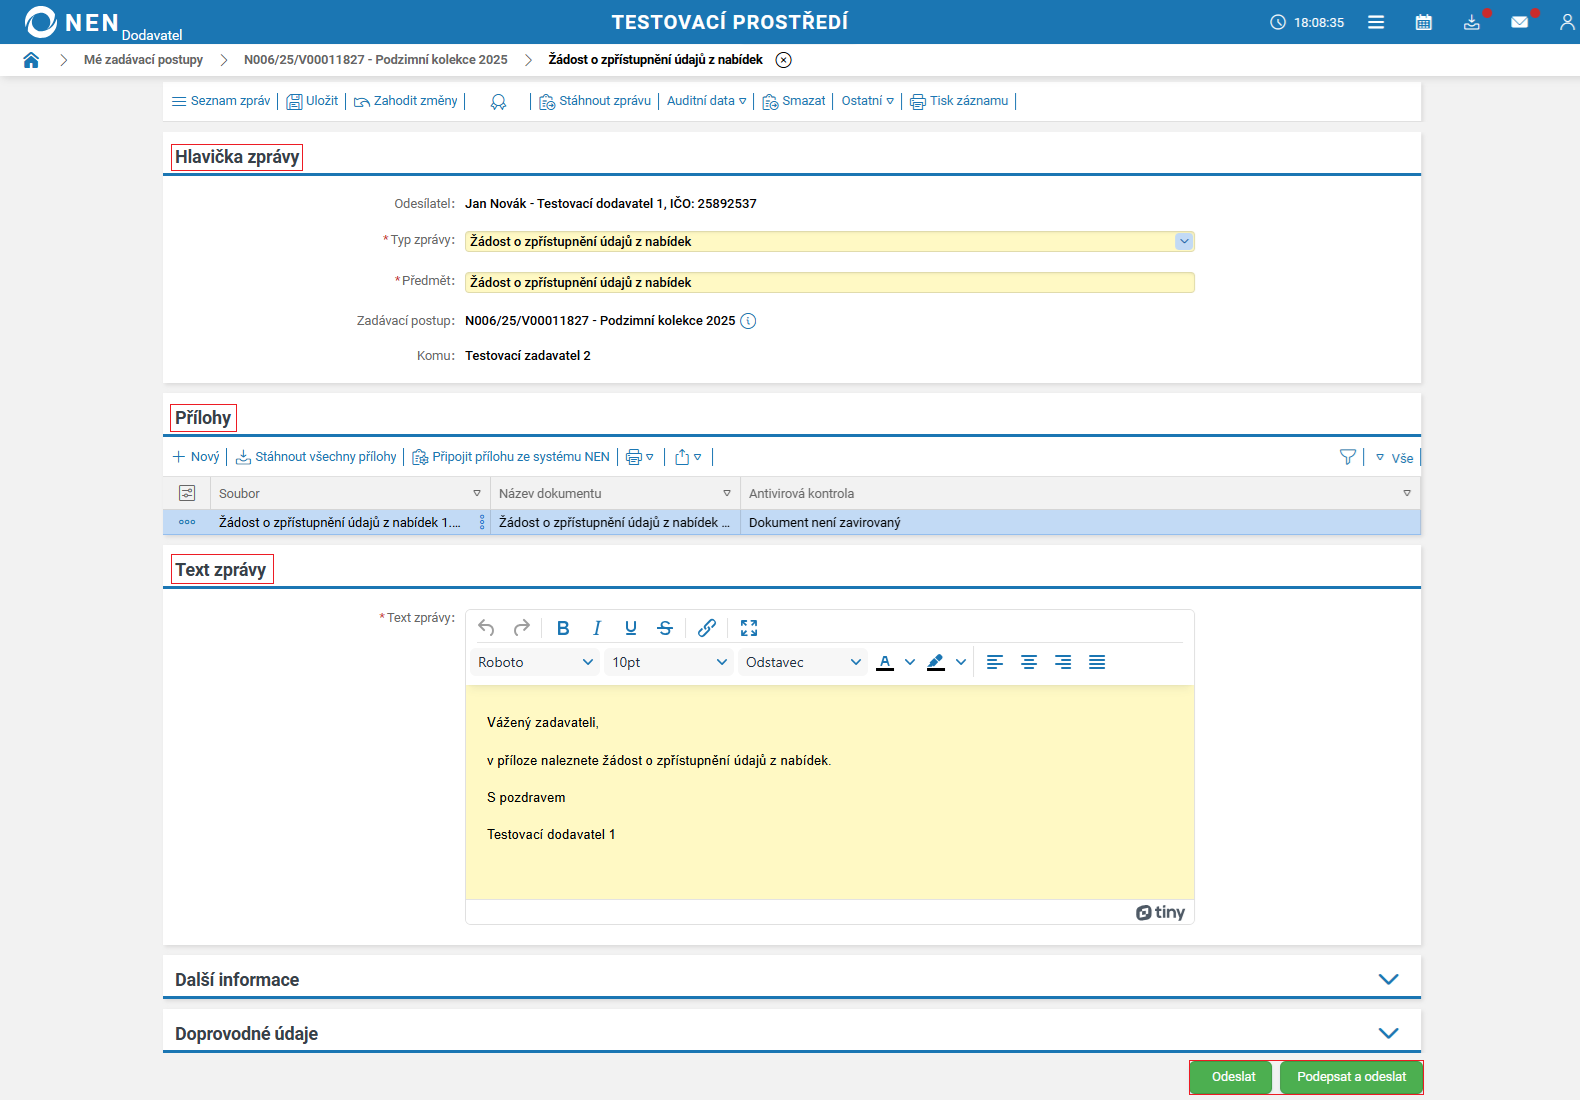1580x1100 pixels.
Task: Open the Typ zprávy dropdown
Action: pyautogui.click(x=1184, y=241)
